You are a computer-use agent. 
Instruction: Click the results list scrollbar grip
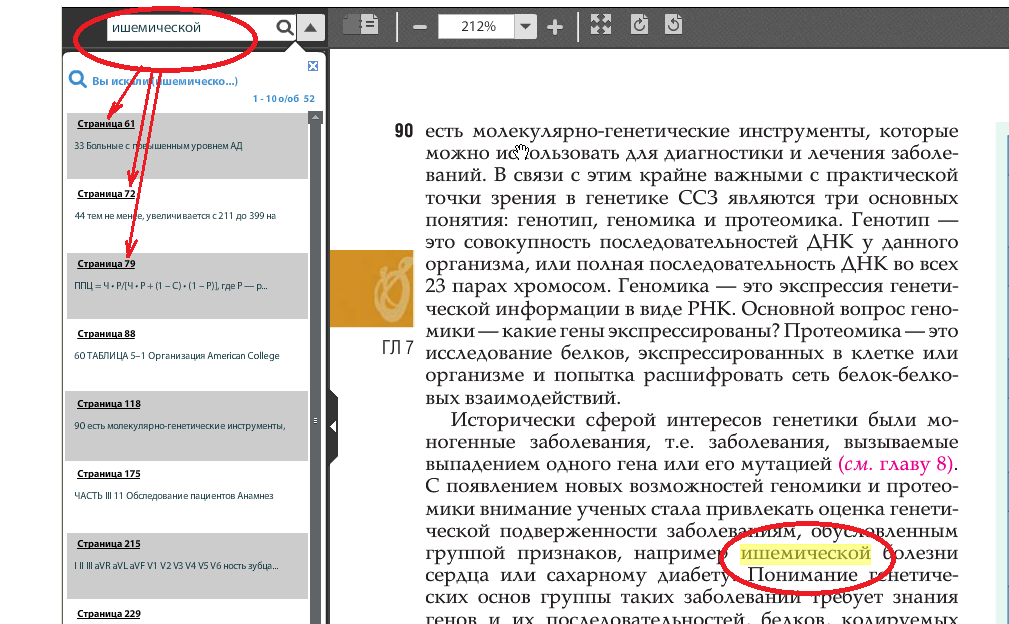point(315,421)
